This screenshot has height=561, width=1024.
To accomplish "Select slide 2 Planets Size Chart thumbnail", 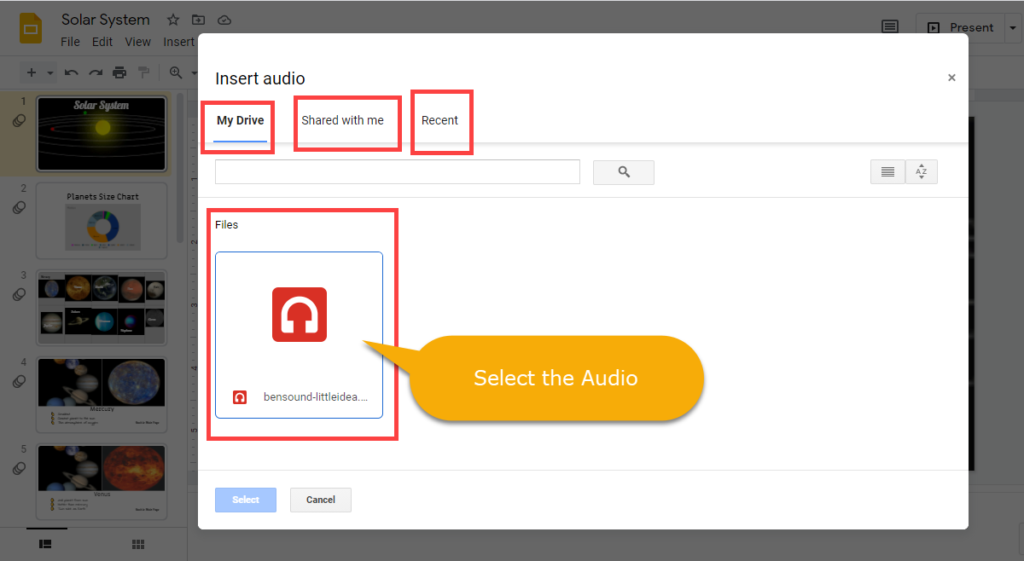I will (x=102, y=221).
